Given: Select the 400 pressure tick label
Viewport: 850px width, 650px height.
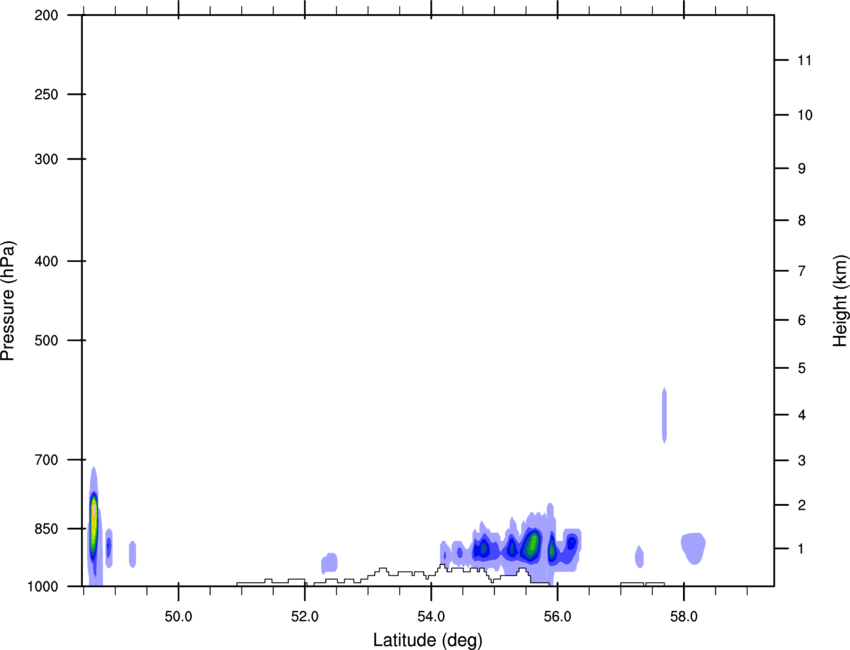Looking at the screenshot, I should click(46, 261).
